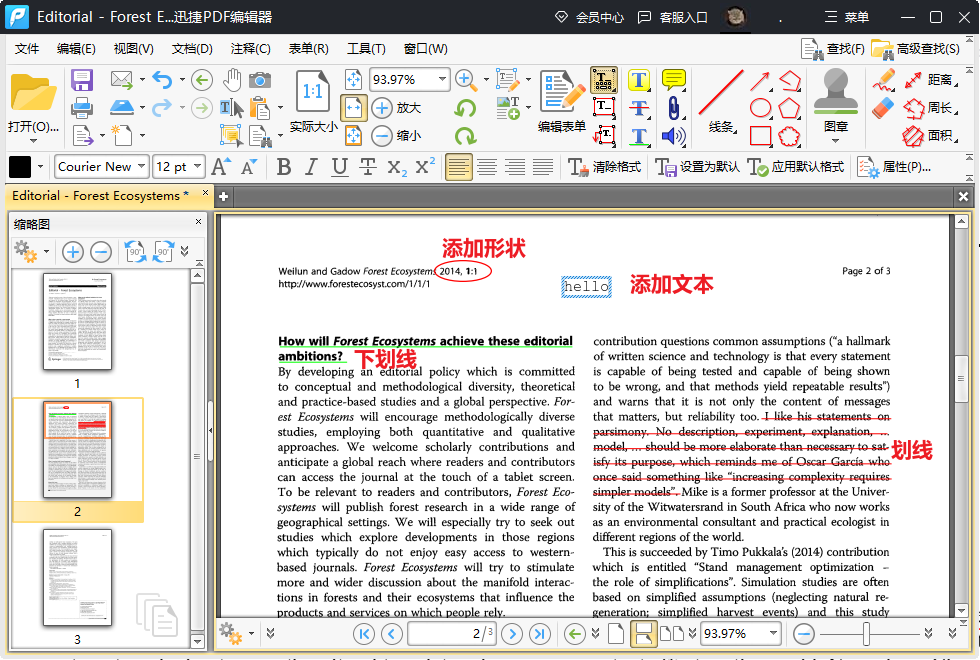The height and width of the screenshot is (660, 980).
Task: Open the 表单(R) Form menu
Action: click(x=308, y=49)
